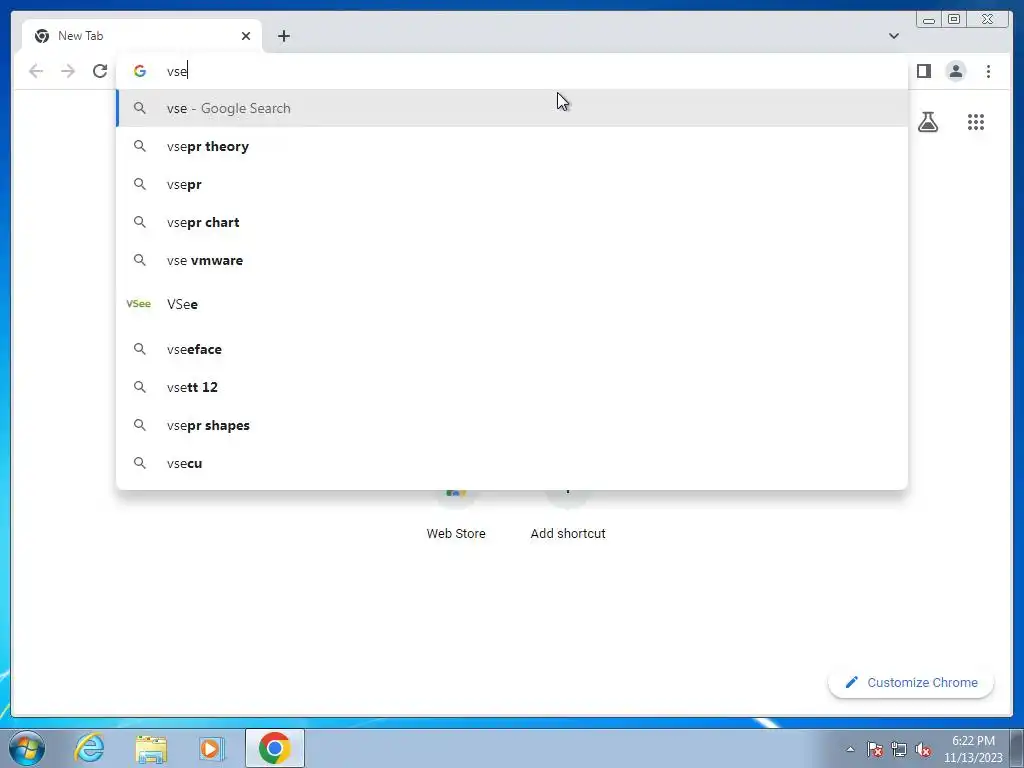Viewport: 1024px width, 768px height.
Task: Open the Google apps grid
Action: click(976, 121)
